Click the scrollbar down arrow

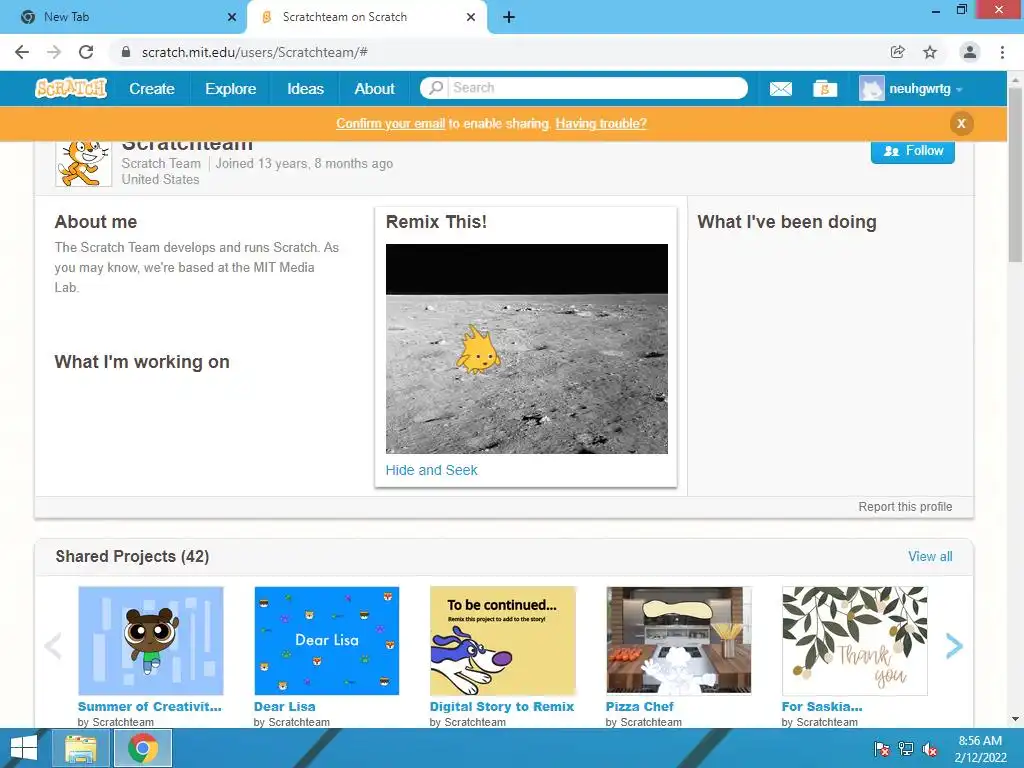click(x=1016, y=719)
